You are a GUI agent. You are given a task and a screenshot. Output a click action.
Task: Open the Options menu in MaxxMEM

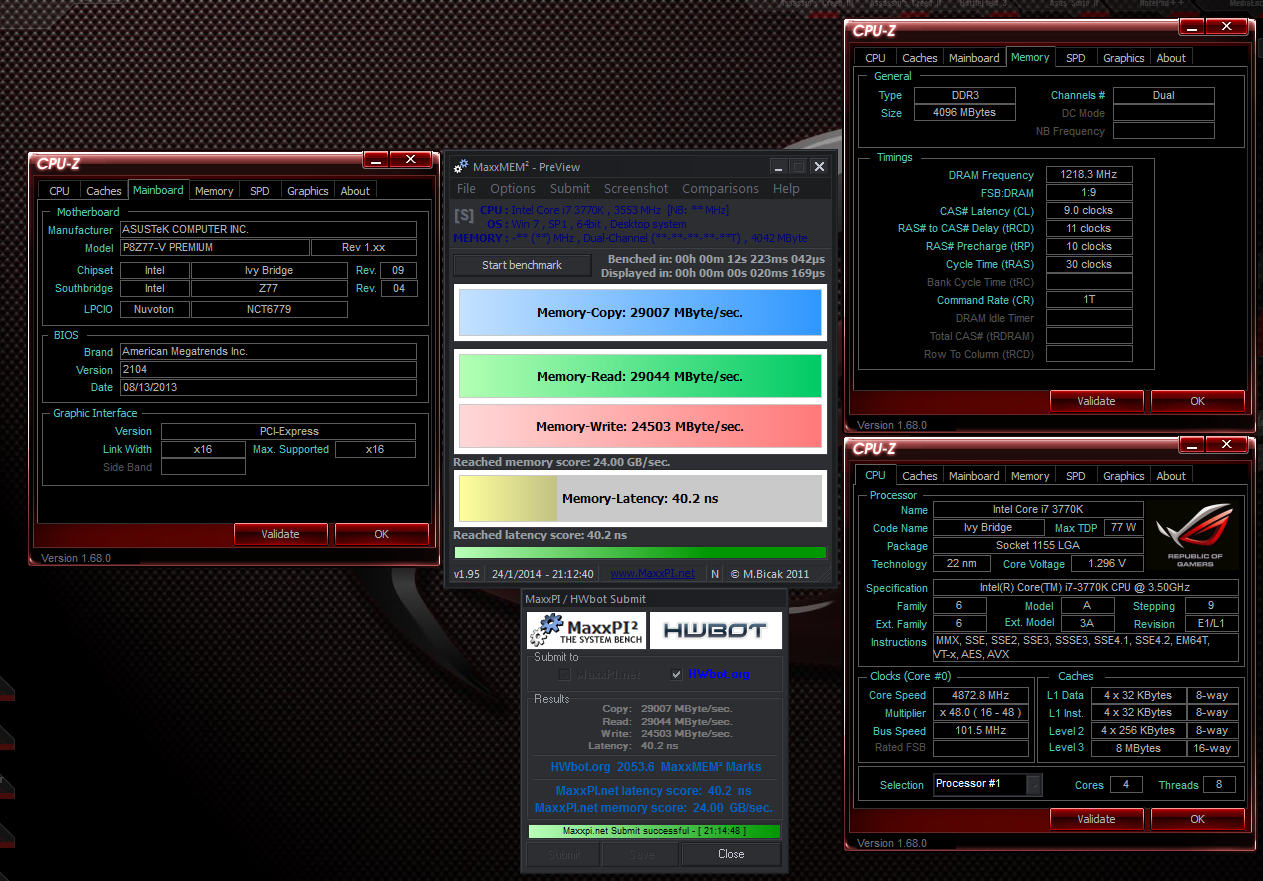[513, 188]
